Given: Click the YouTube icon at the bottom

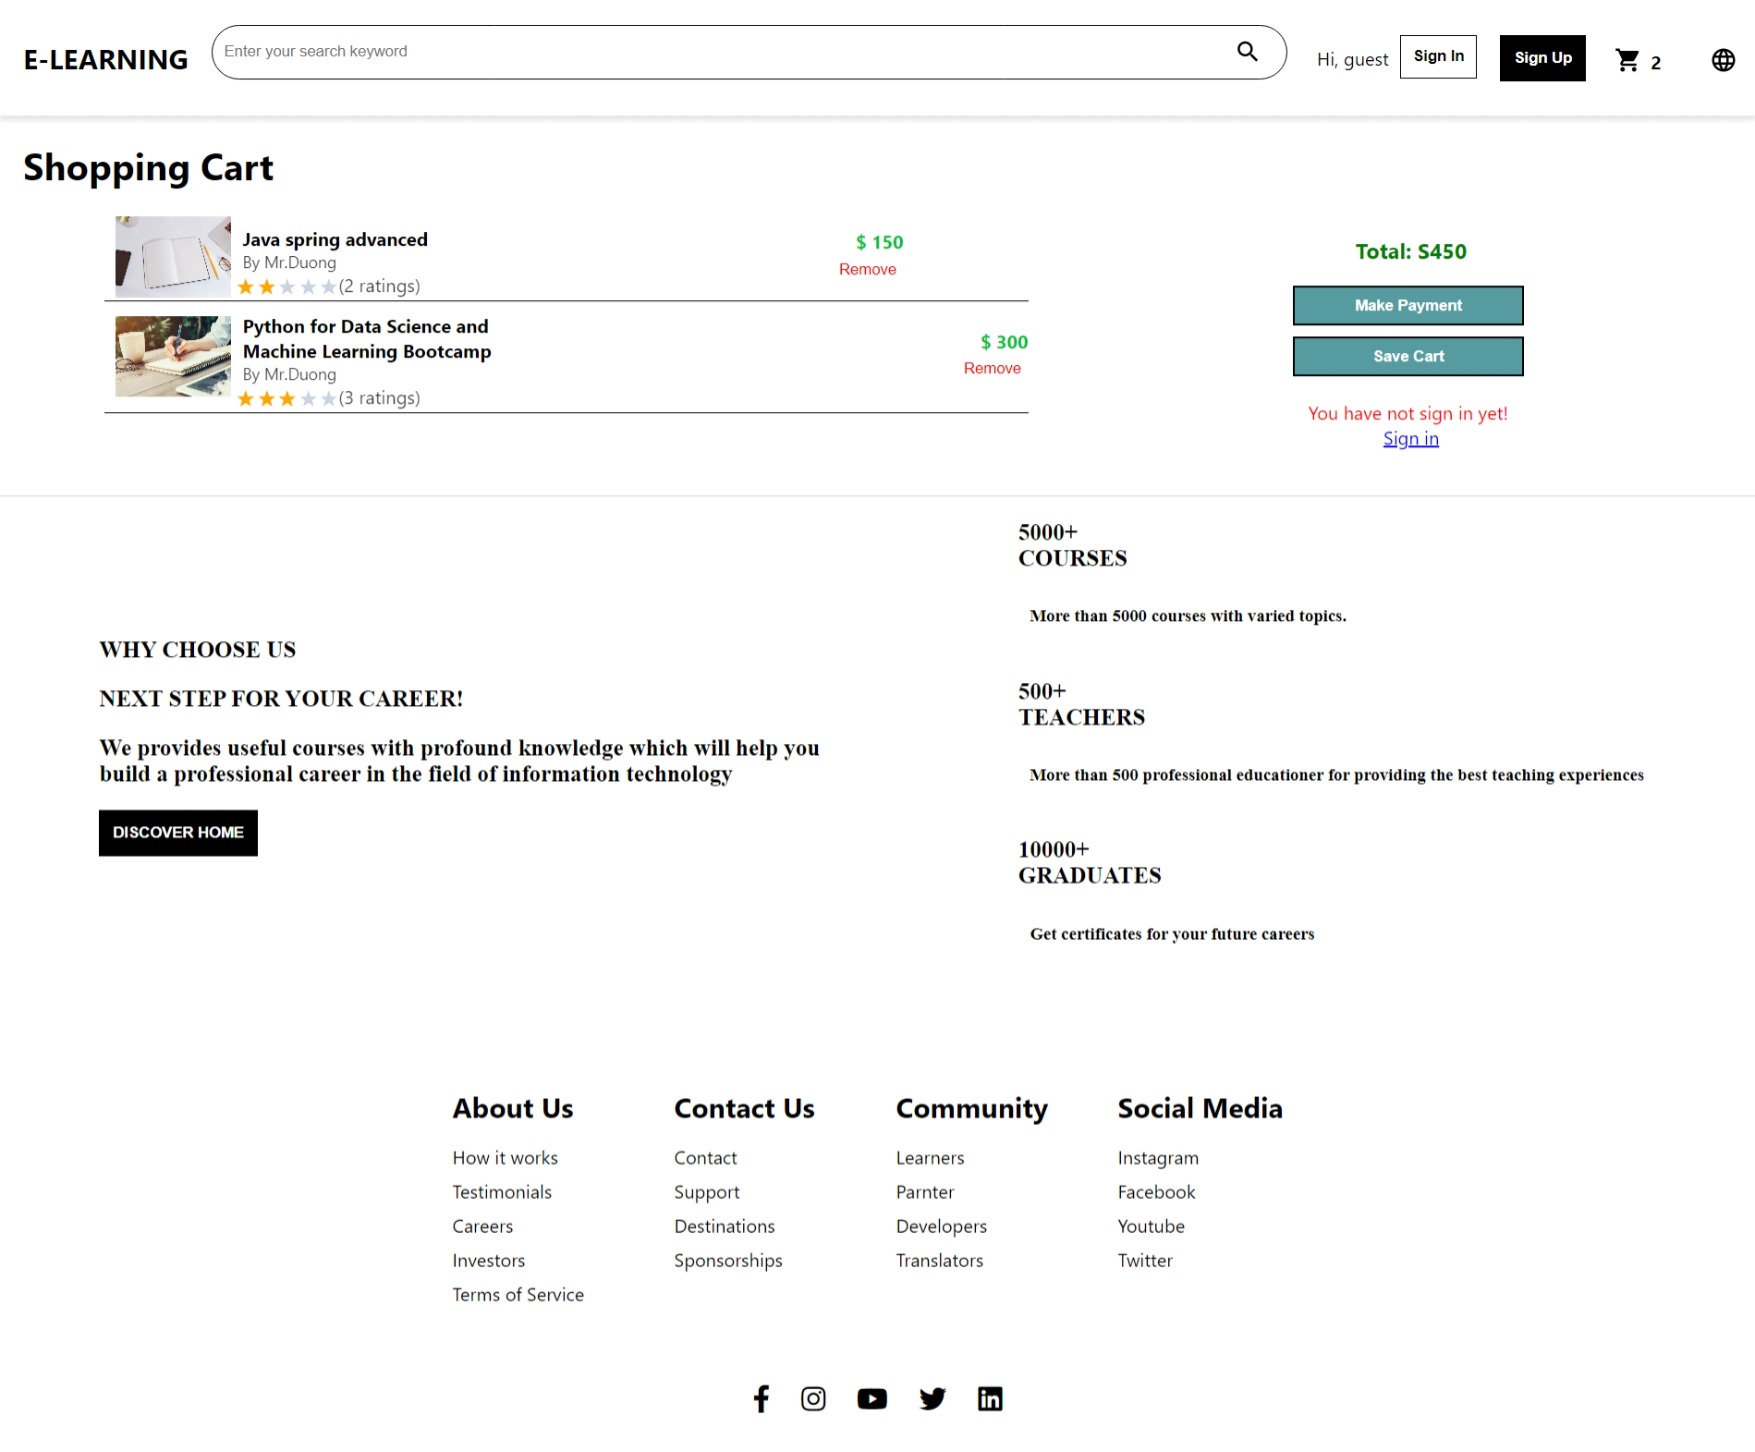Looking at the screenshot, I should coord(871,1398).
